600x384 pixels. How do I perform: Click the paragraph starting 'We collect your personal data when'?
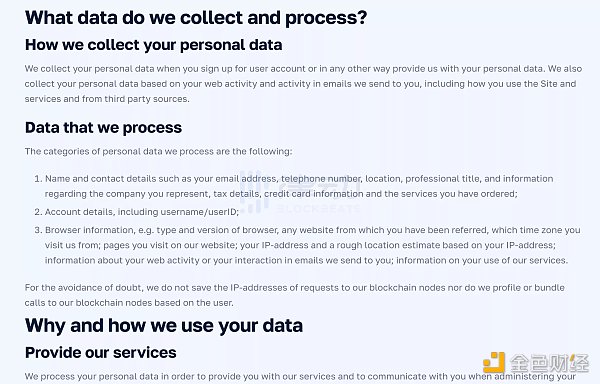coord(303,84)
